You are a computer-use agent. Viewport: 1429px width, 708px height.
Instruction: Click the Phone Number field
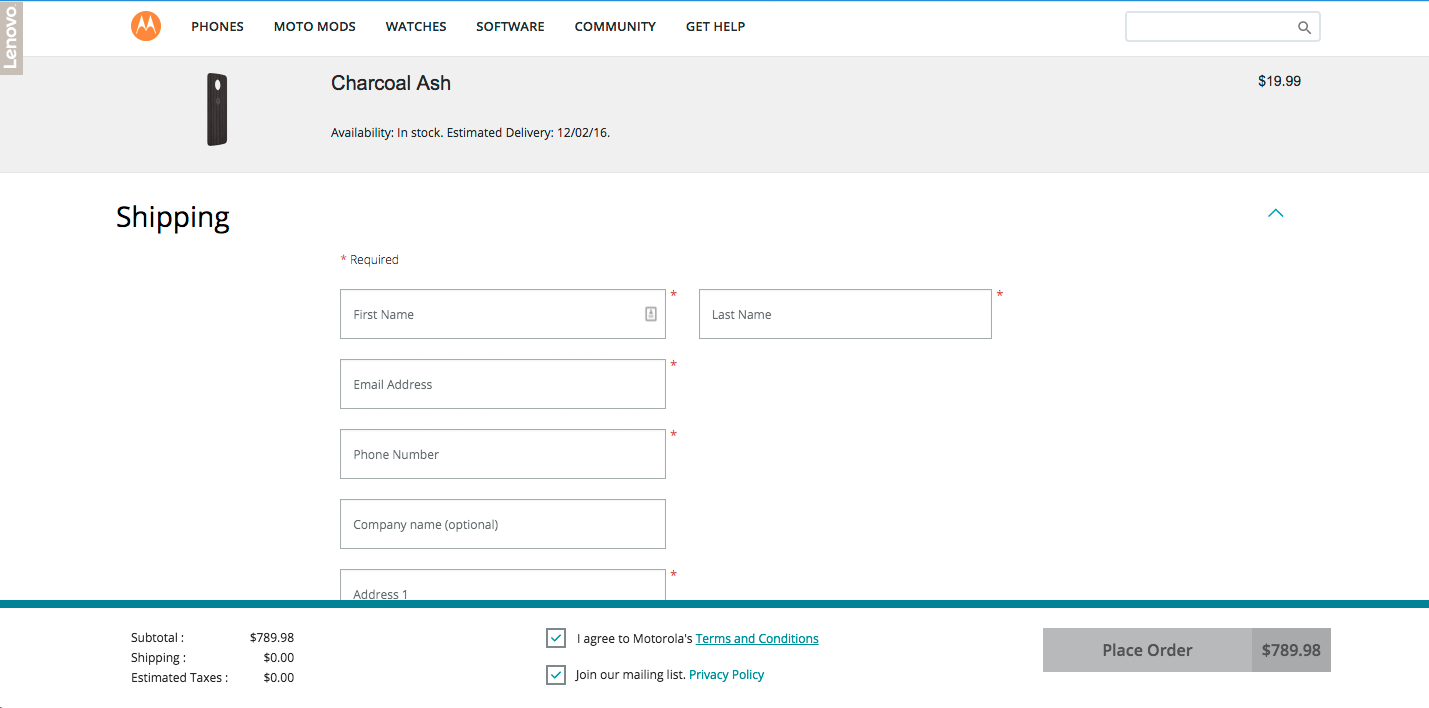(x=503, y=454)
